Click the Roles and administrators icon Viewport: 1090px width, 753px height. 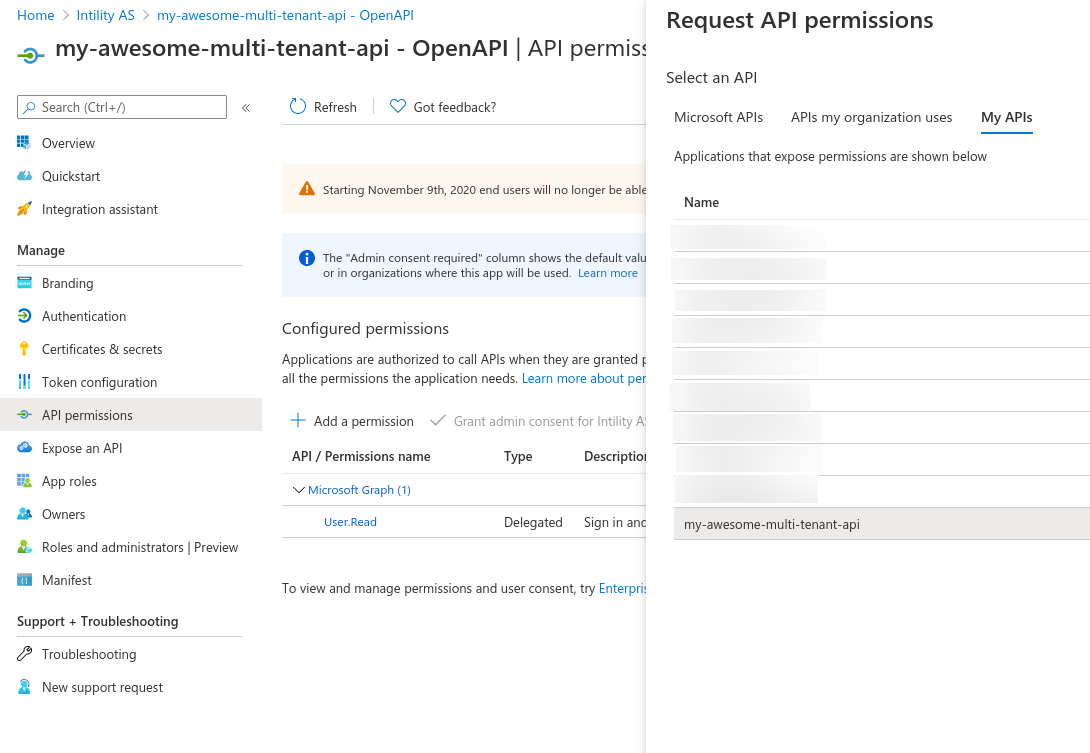tap(24, 546)
